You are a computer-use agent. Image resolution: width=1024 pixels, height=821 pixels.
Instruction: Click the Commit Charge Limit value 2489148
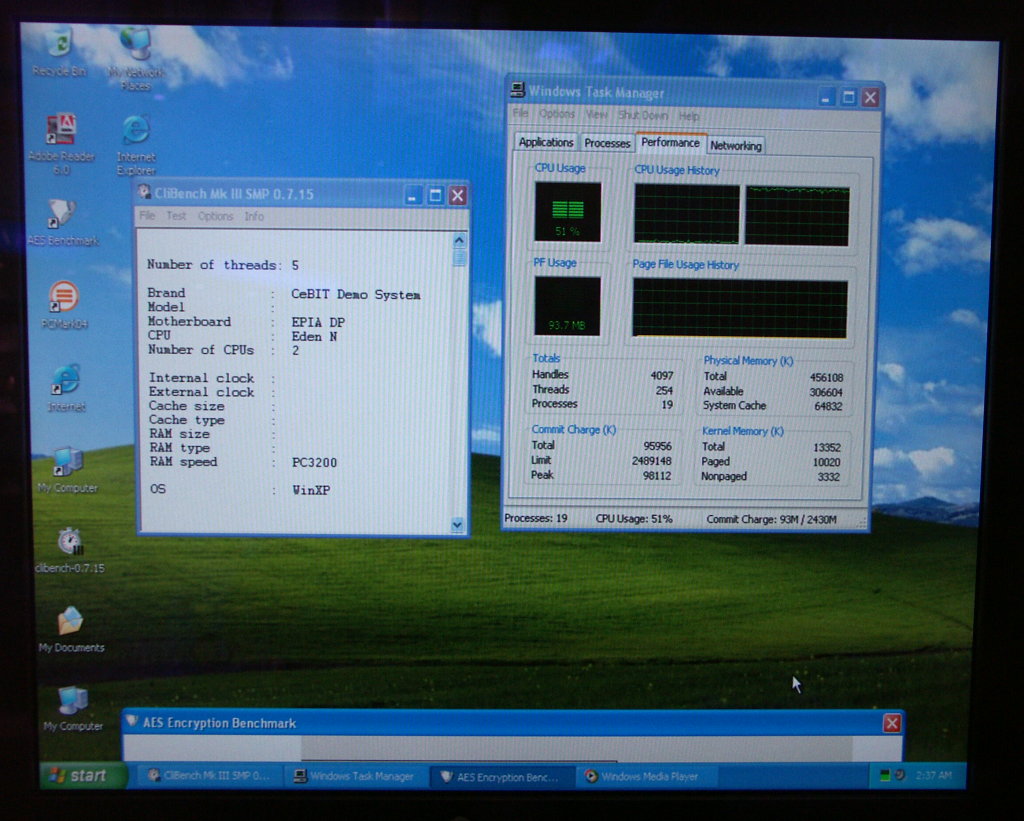pos(652,460)
